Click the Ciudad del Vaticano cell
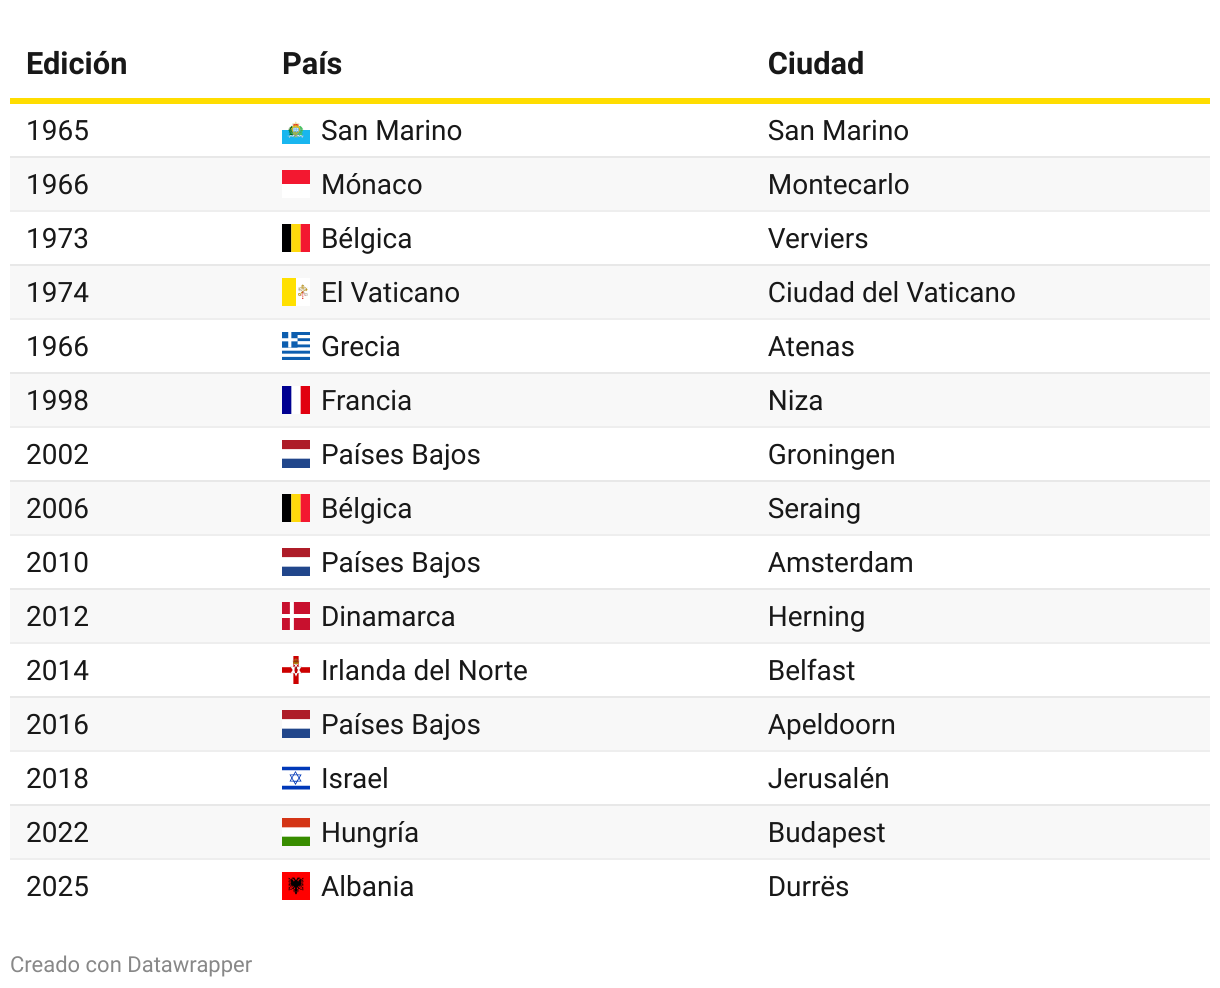The height and width of the screenshot is (988, 1220). click(x=892, y=293)
